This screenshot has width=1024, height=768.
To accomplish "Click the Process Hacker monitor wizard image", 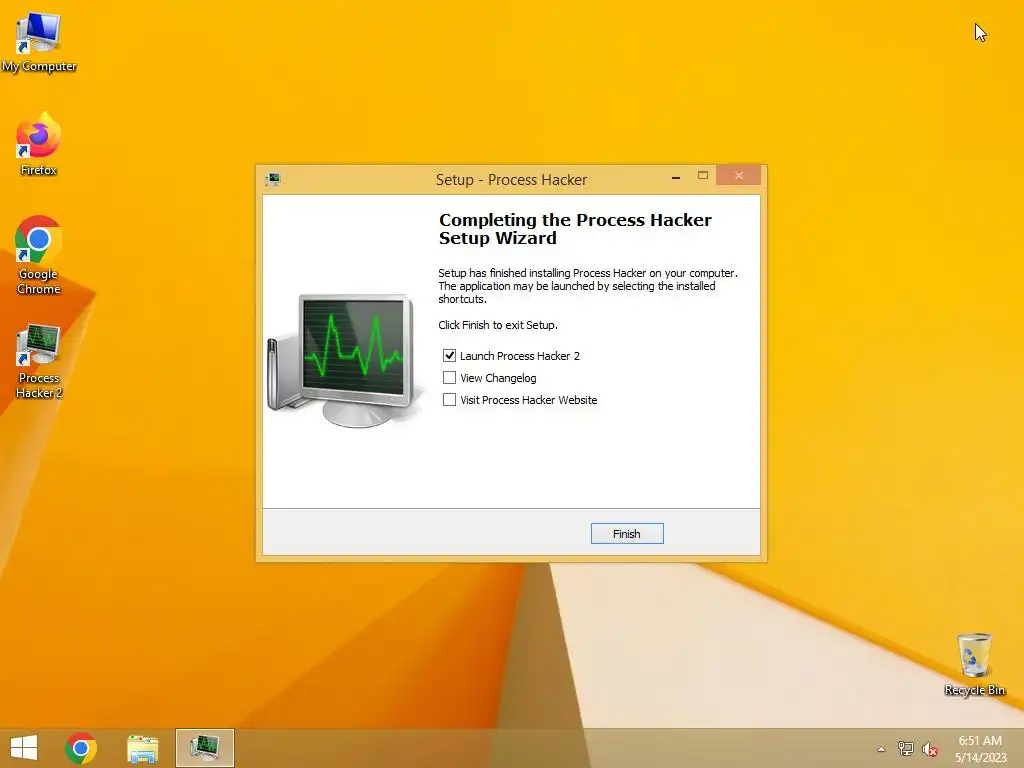I will click(344, 360).
